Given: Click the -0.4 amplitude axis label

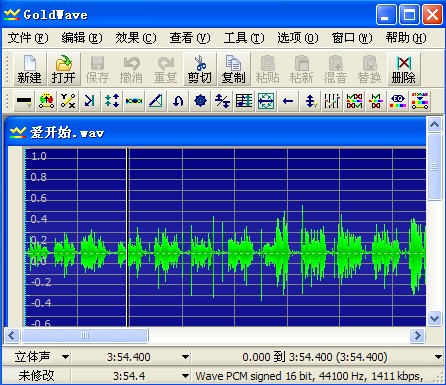Looking at the screenshot, I should (41, 303).
